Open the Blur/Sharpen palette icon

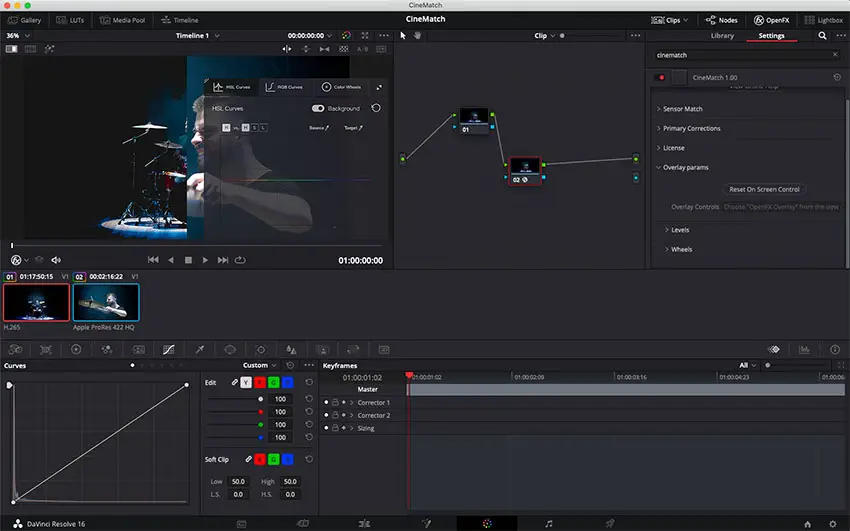[x=291, y=349]
